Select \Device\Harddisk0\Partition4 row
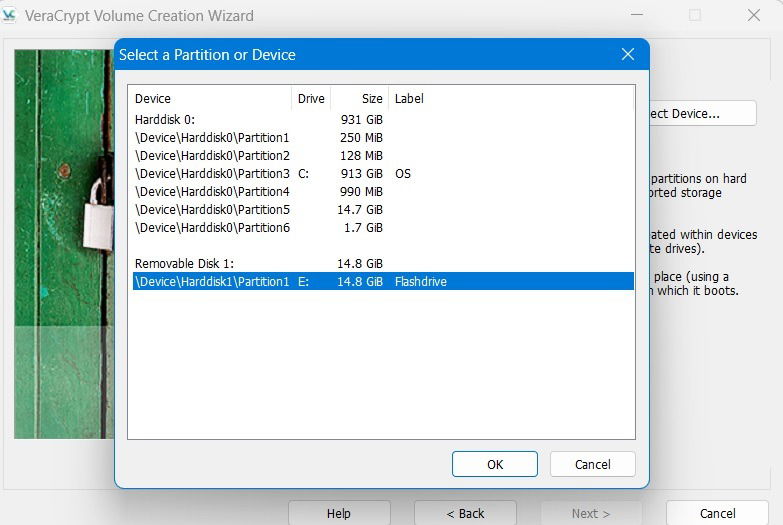The height and width of the screenshot is (525, 783). coord(383,191)
